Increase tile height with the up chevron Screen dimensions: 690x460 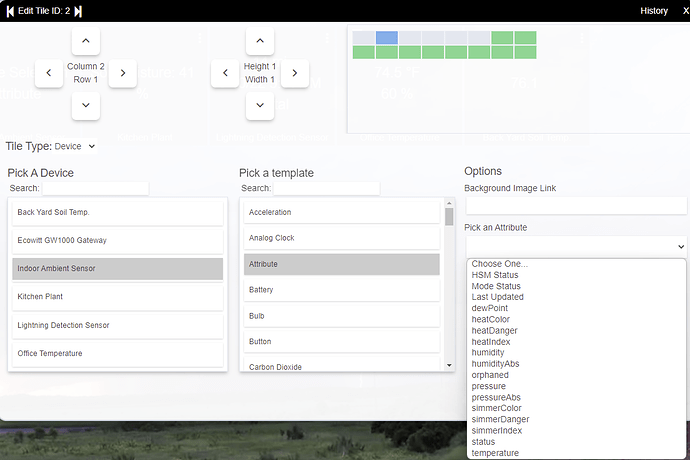pyautogui.click(x=259, y=41)
